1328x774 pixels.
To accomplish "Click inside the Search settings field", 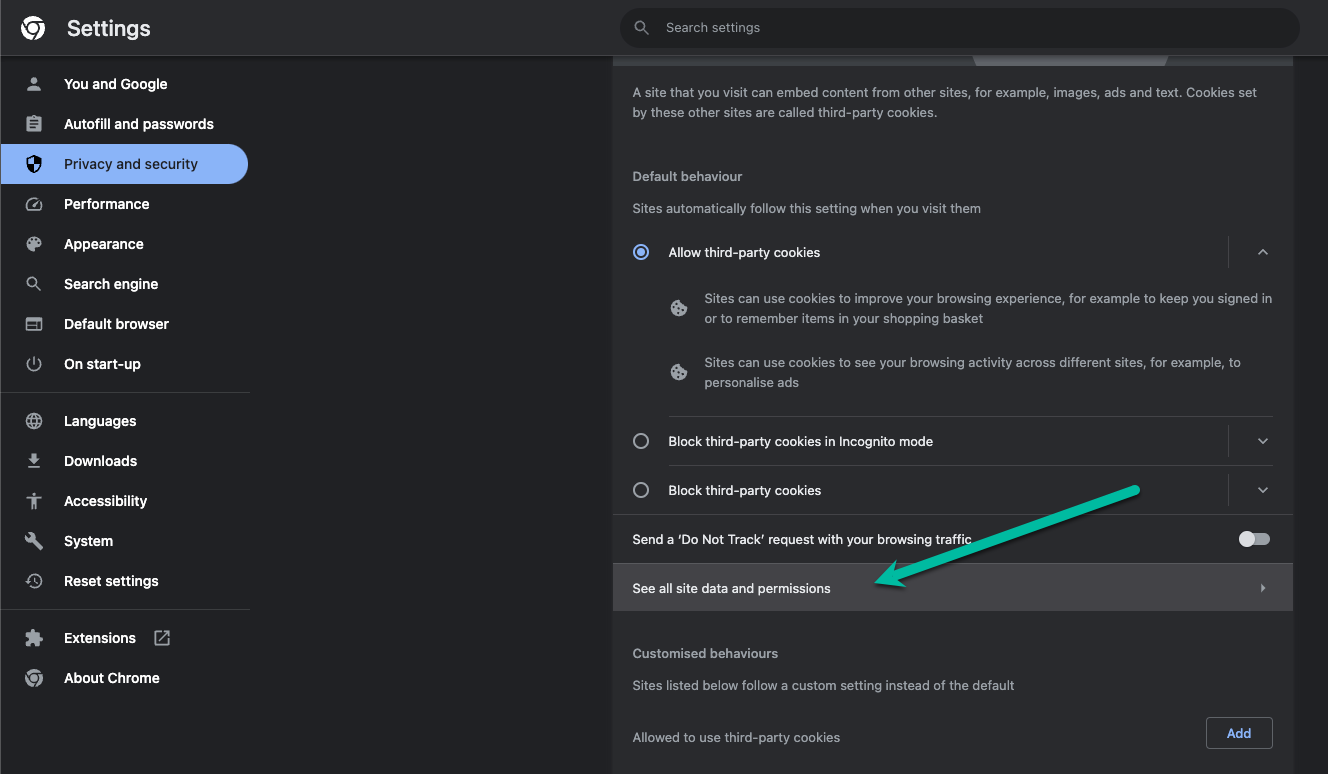I will [958, 27].
